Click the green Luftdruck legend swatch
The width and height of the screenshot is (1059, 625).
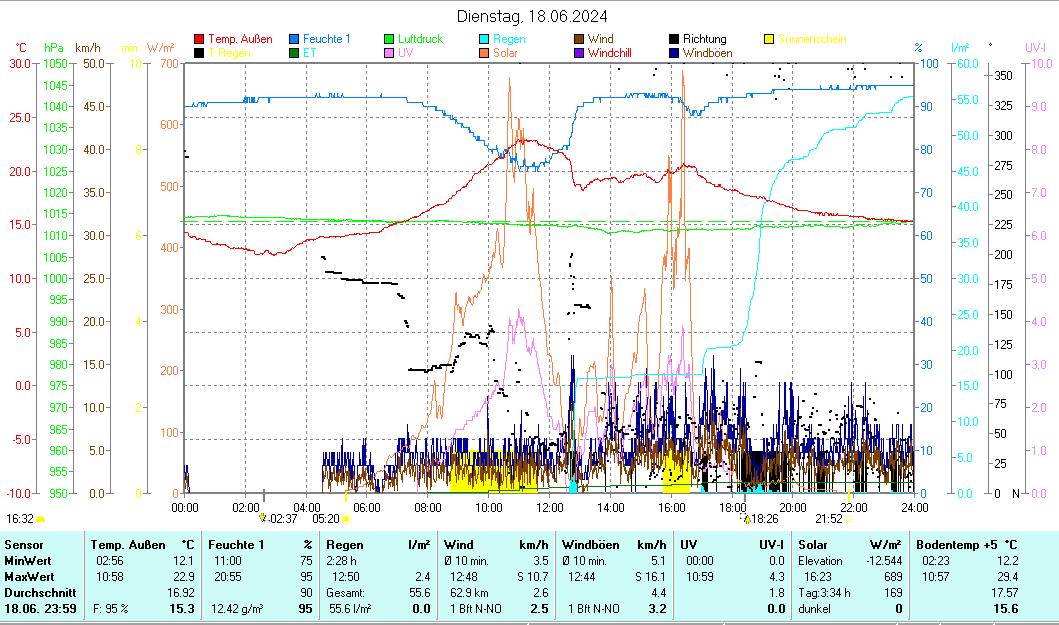point(388,39)
